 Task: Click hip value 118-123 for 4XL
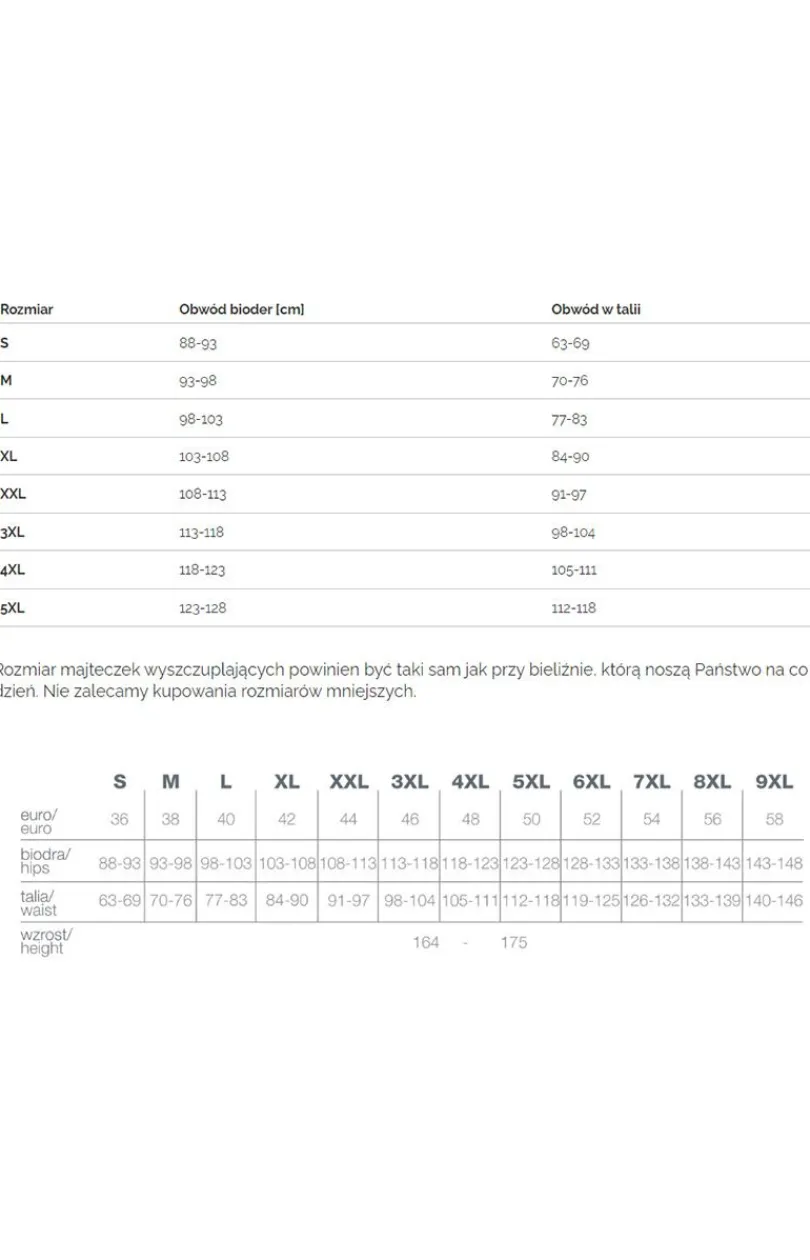point(202,570)
